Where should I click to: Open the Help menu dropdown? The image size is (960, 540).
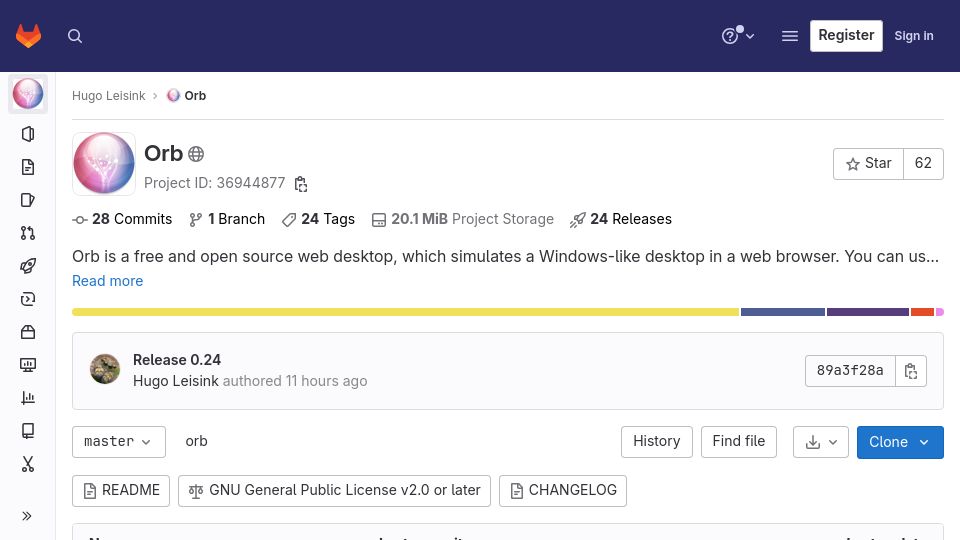click(738, 36)
